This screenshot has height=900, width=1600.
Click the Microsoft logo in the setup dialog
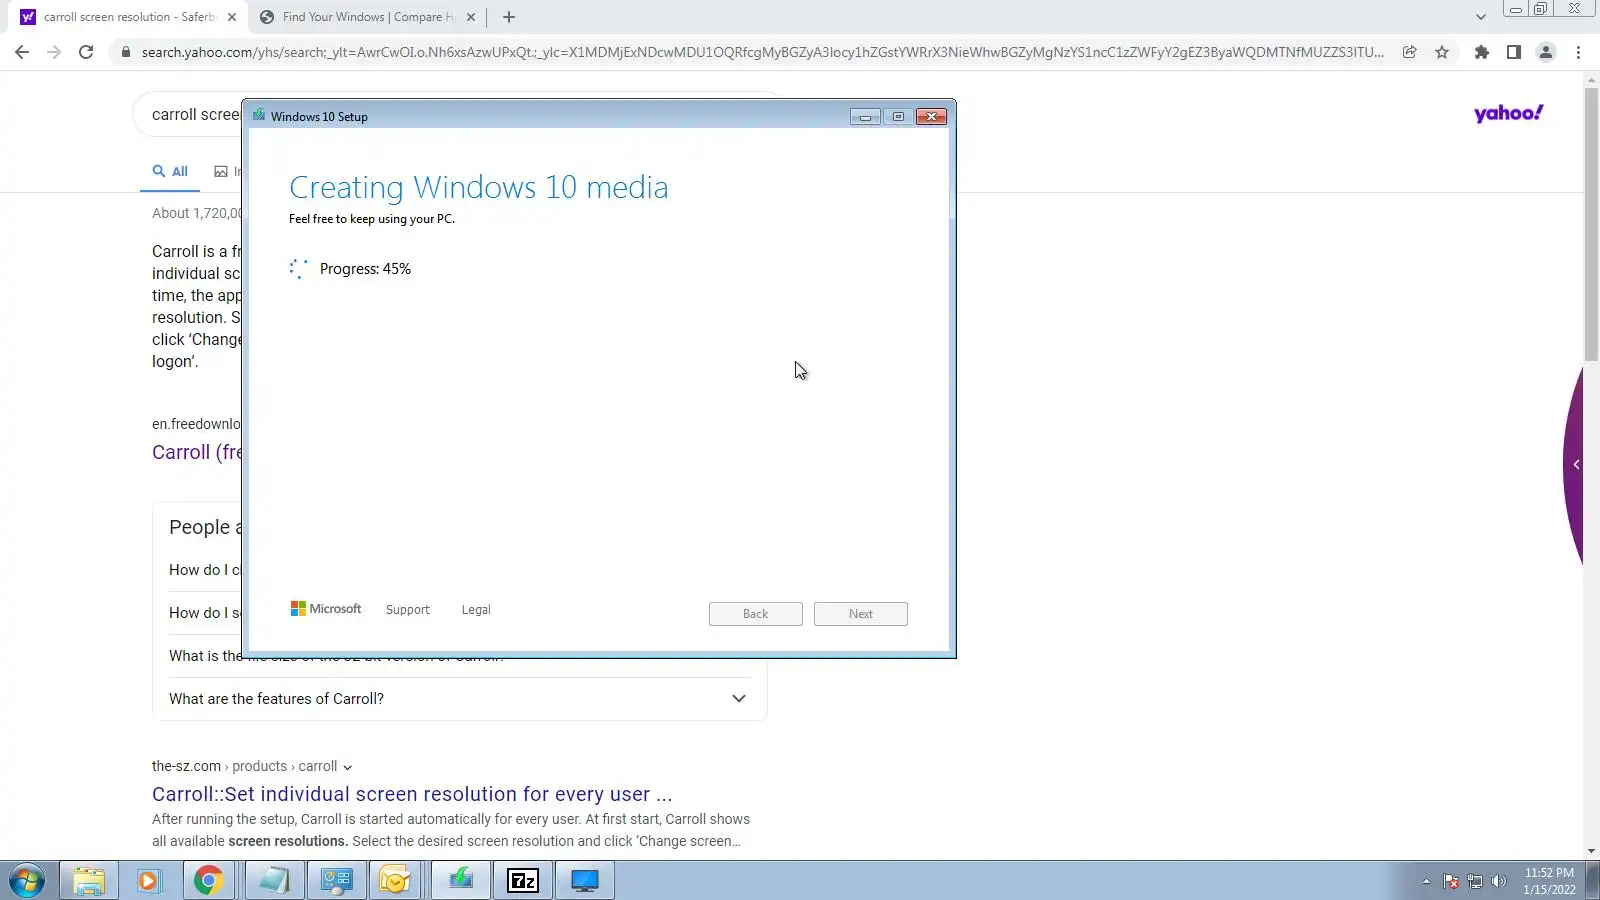326,609
